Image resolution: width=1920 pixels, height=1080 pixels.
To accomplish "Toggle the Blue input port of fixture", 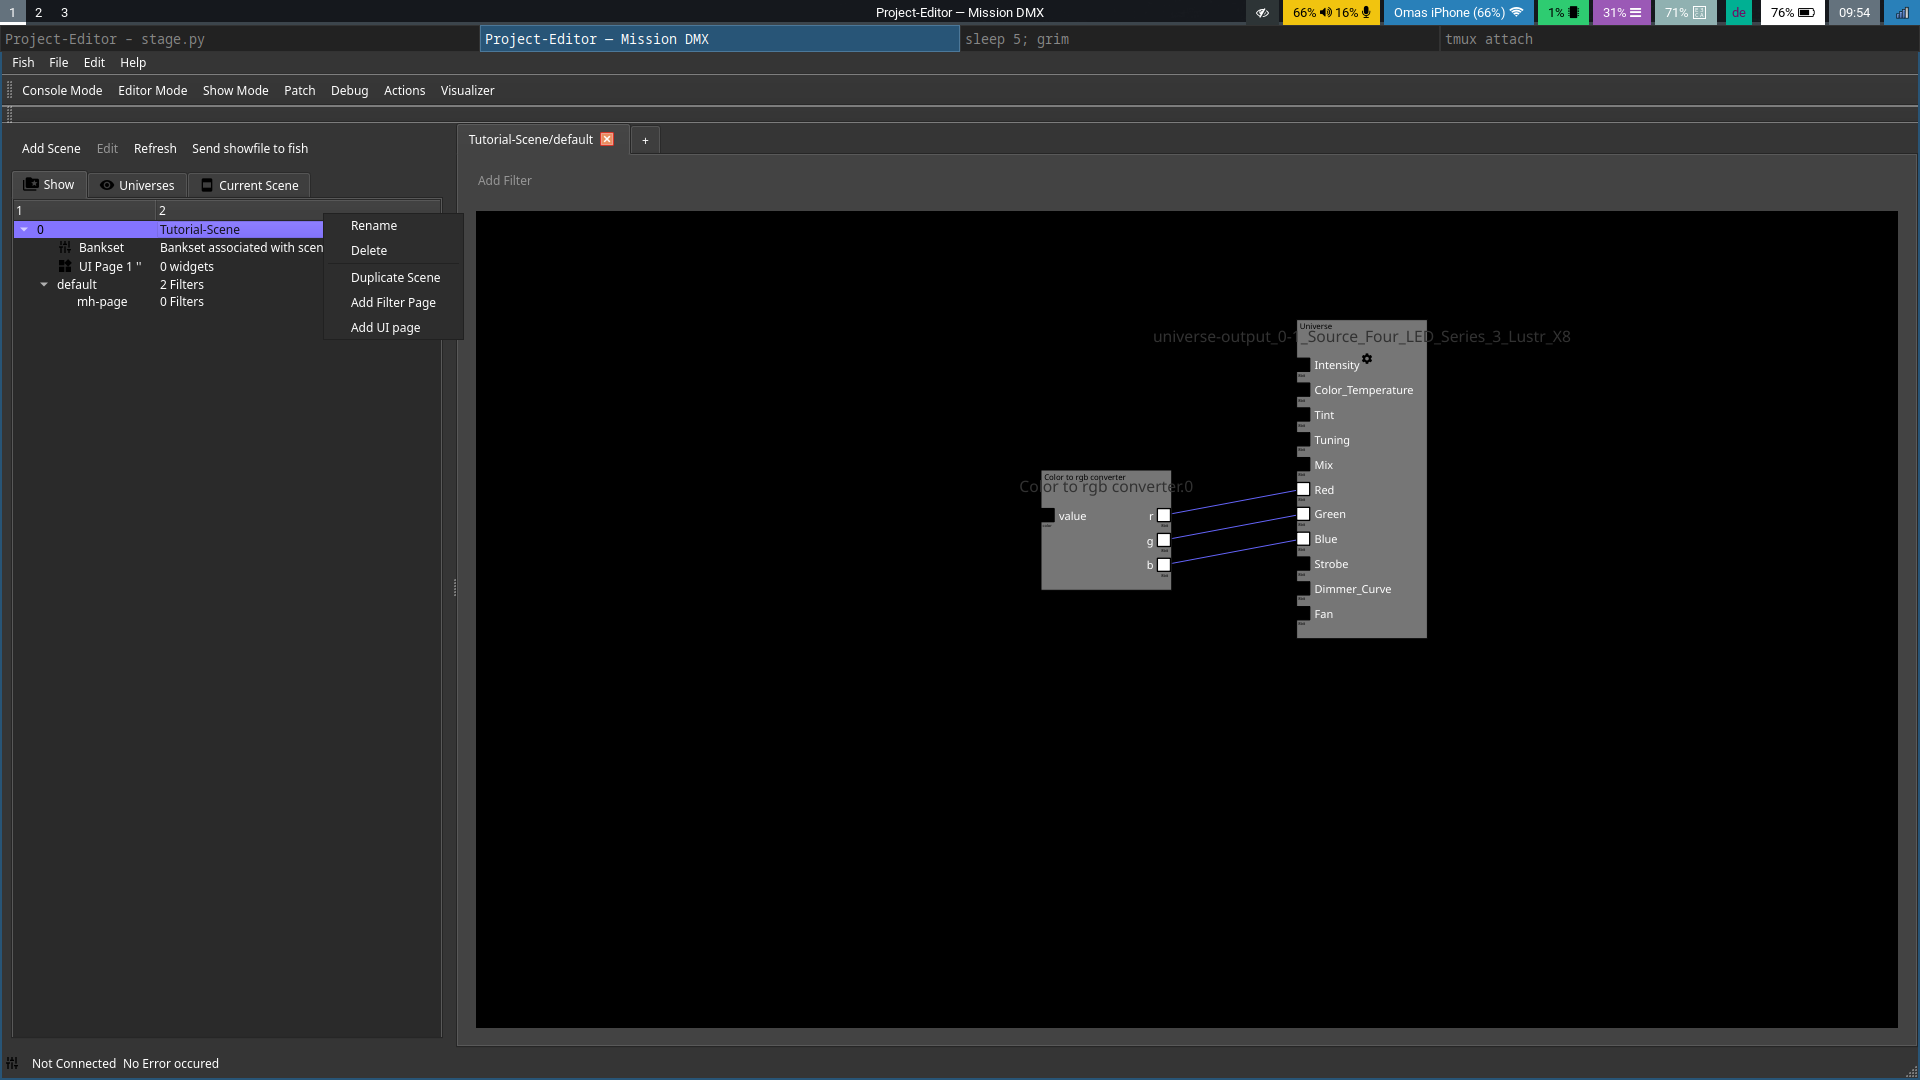I will [1303, 539].
